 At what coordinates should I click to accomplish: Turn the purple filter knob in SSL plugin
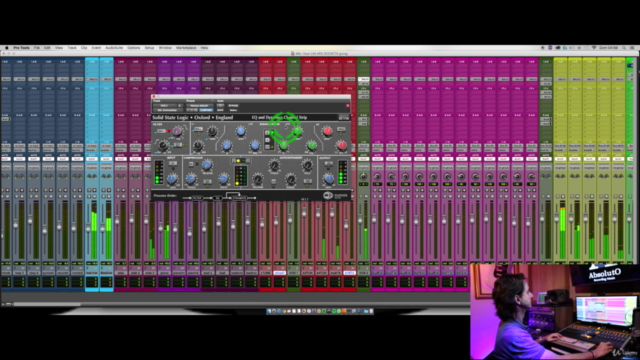click(178, 131)
